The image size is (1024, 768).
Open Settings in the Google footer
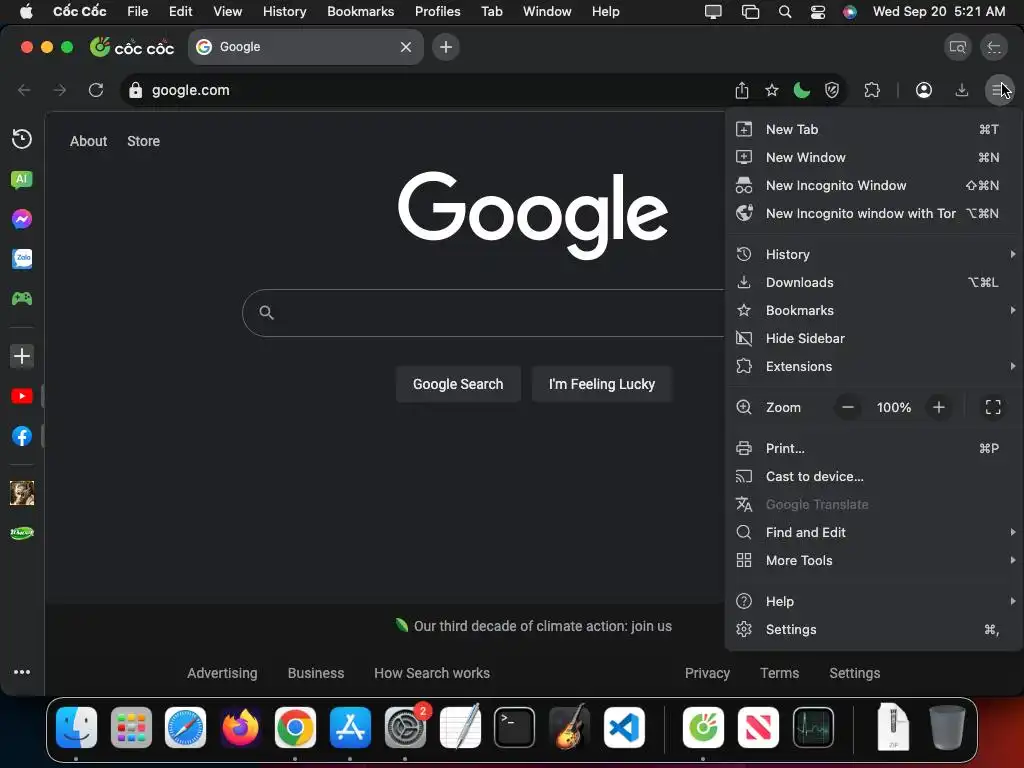click(854, 673)
